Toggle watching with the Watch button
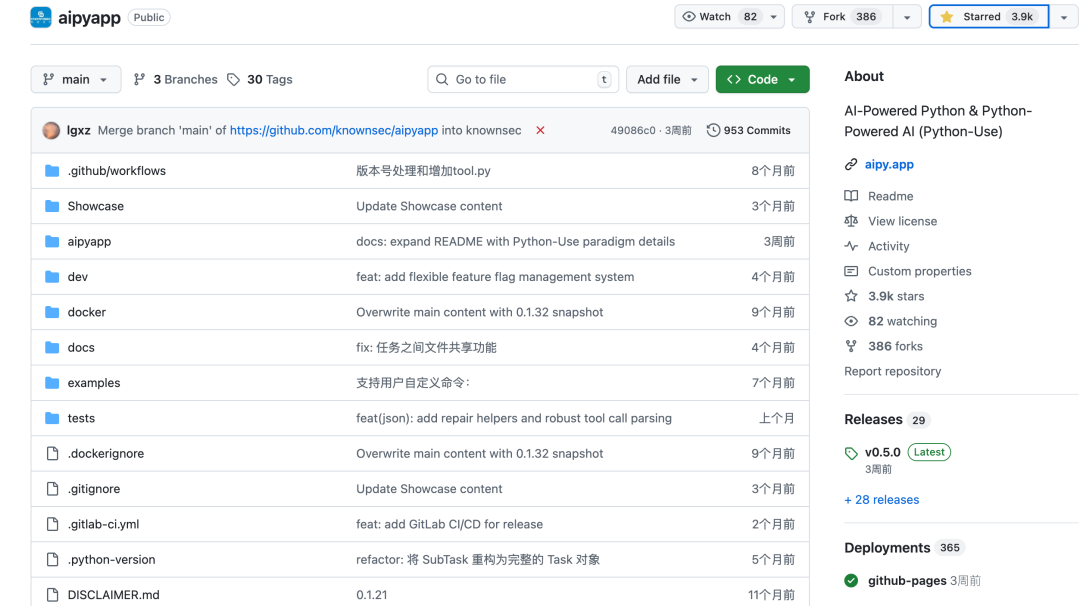The image size is (1080, 606). (716, 16)
